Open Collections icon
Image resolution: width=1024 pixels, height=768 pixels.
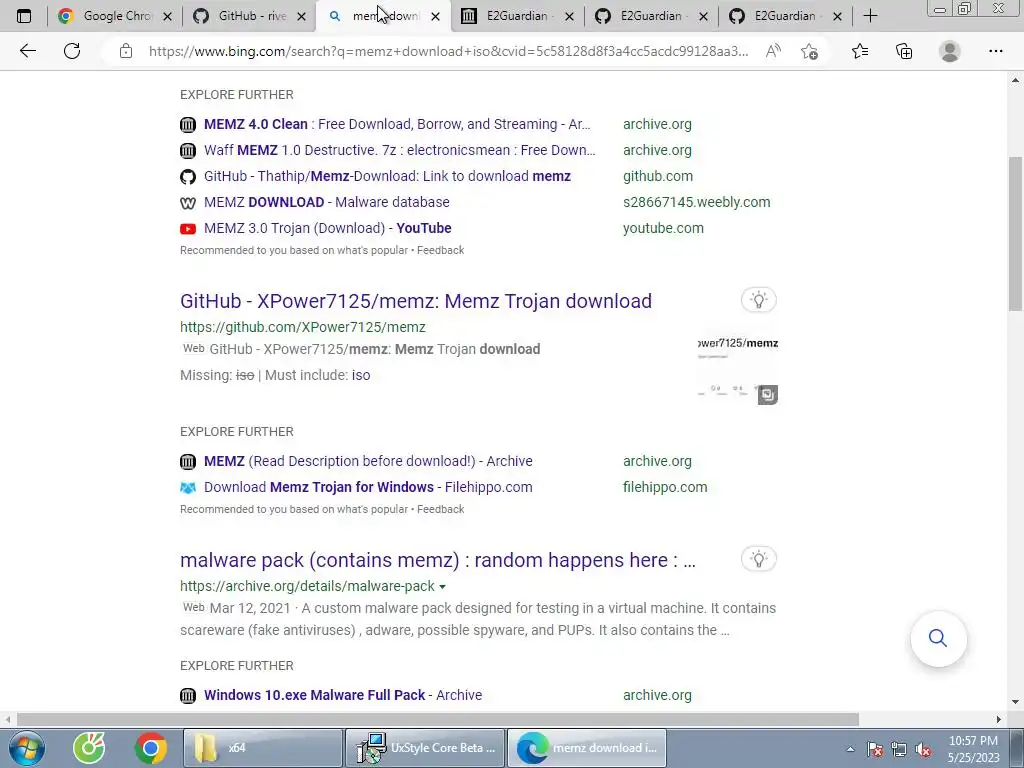coord(904,51)
